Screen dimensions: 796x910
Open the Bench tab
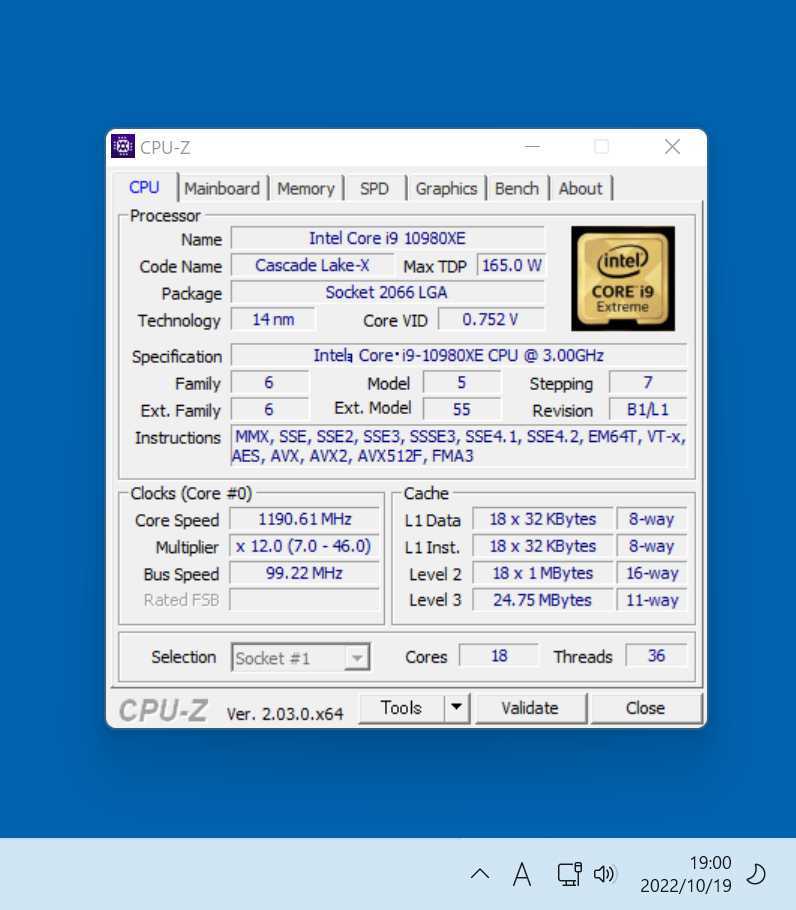click(517, 189)
